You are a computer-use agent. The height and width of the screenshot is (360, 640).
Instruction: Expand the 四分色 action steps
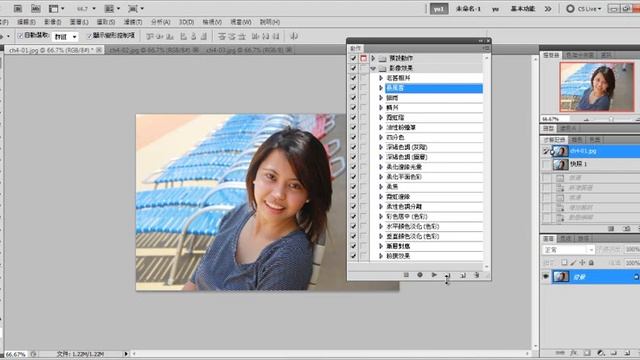(x=381, y=138)
